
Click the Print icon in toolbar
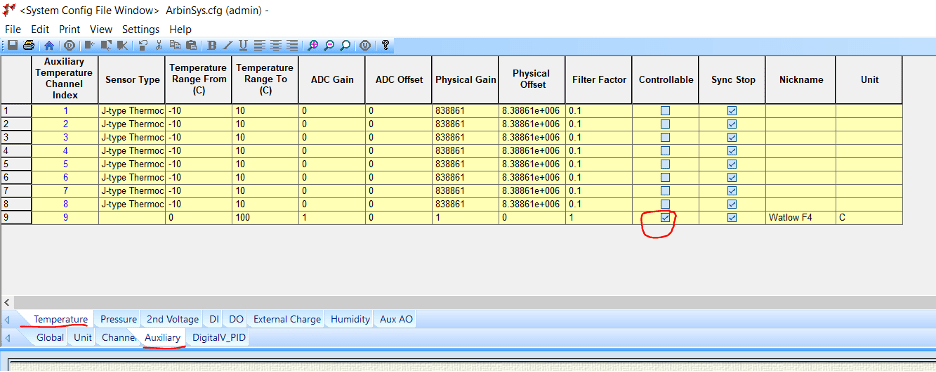(x=28, y=45)
